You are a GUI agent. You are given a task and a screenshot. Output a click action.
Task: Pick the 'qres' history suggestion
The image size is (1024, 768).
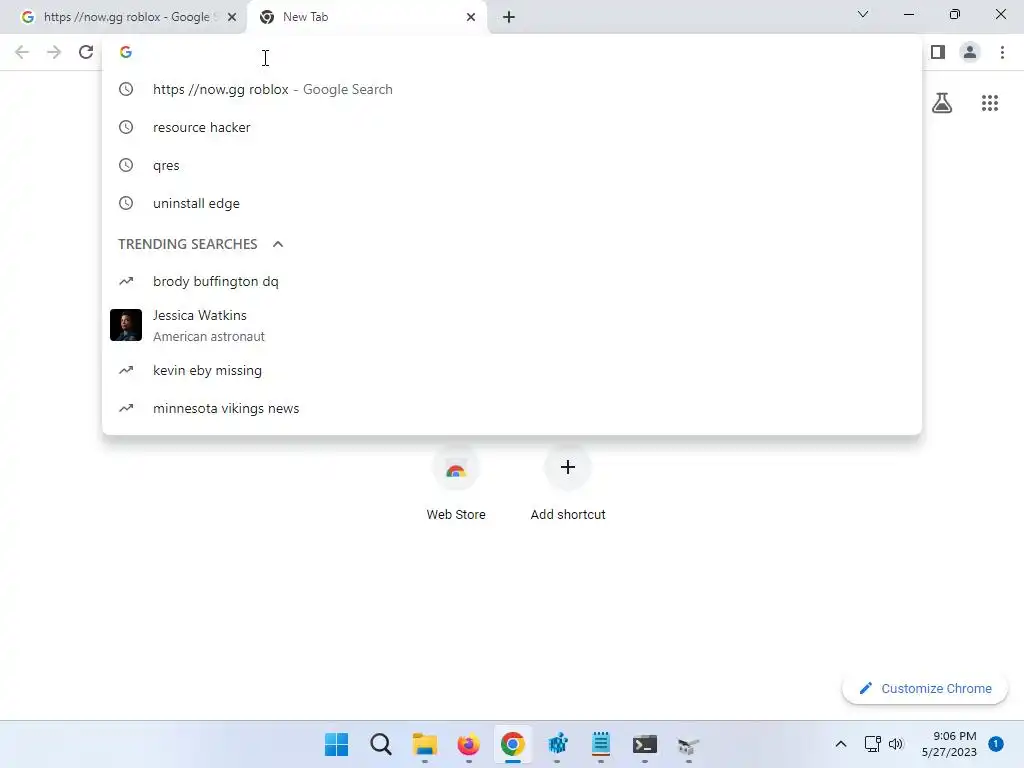512,165
